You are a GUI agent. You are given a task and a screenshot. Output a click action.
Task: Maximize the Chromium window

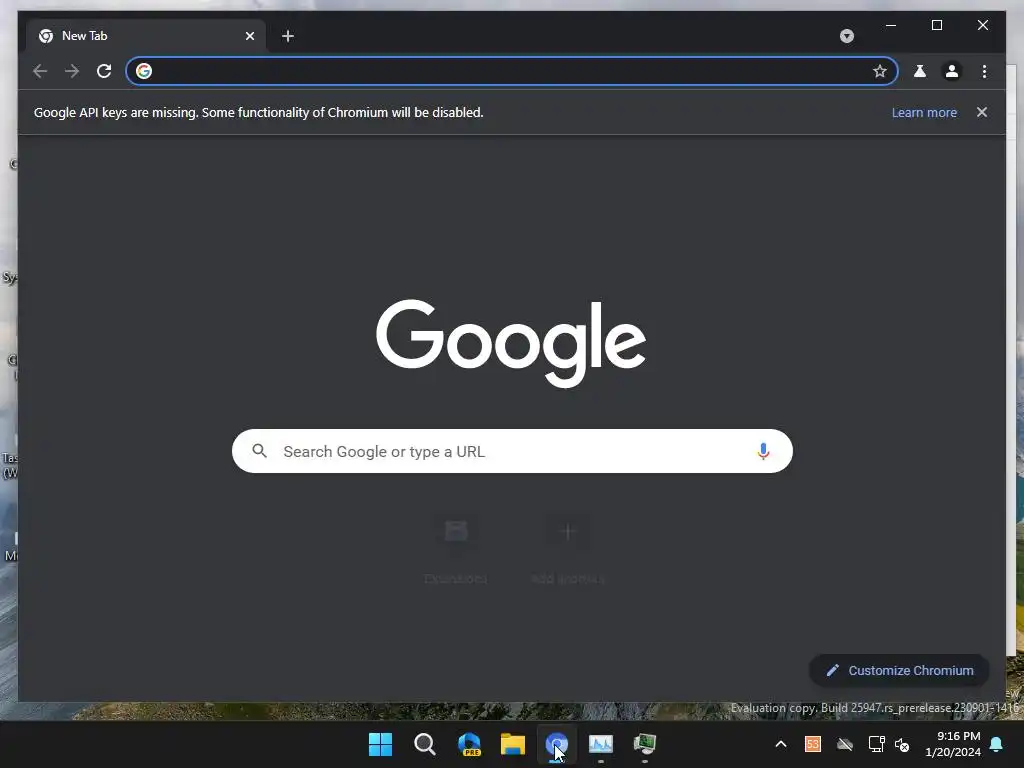[x=936, y=25]
